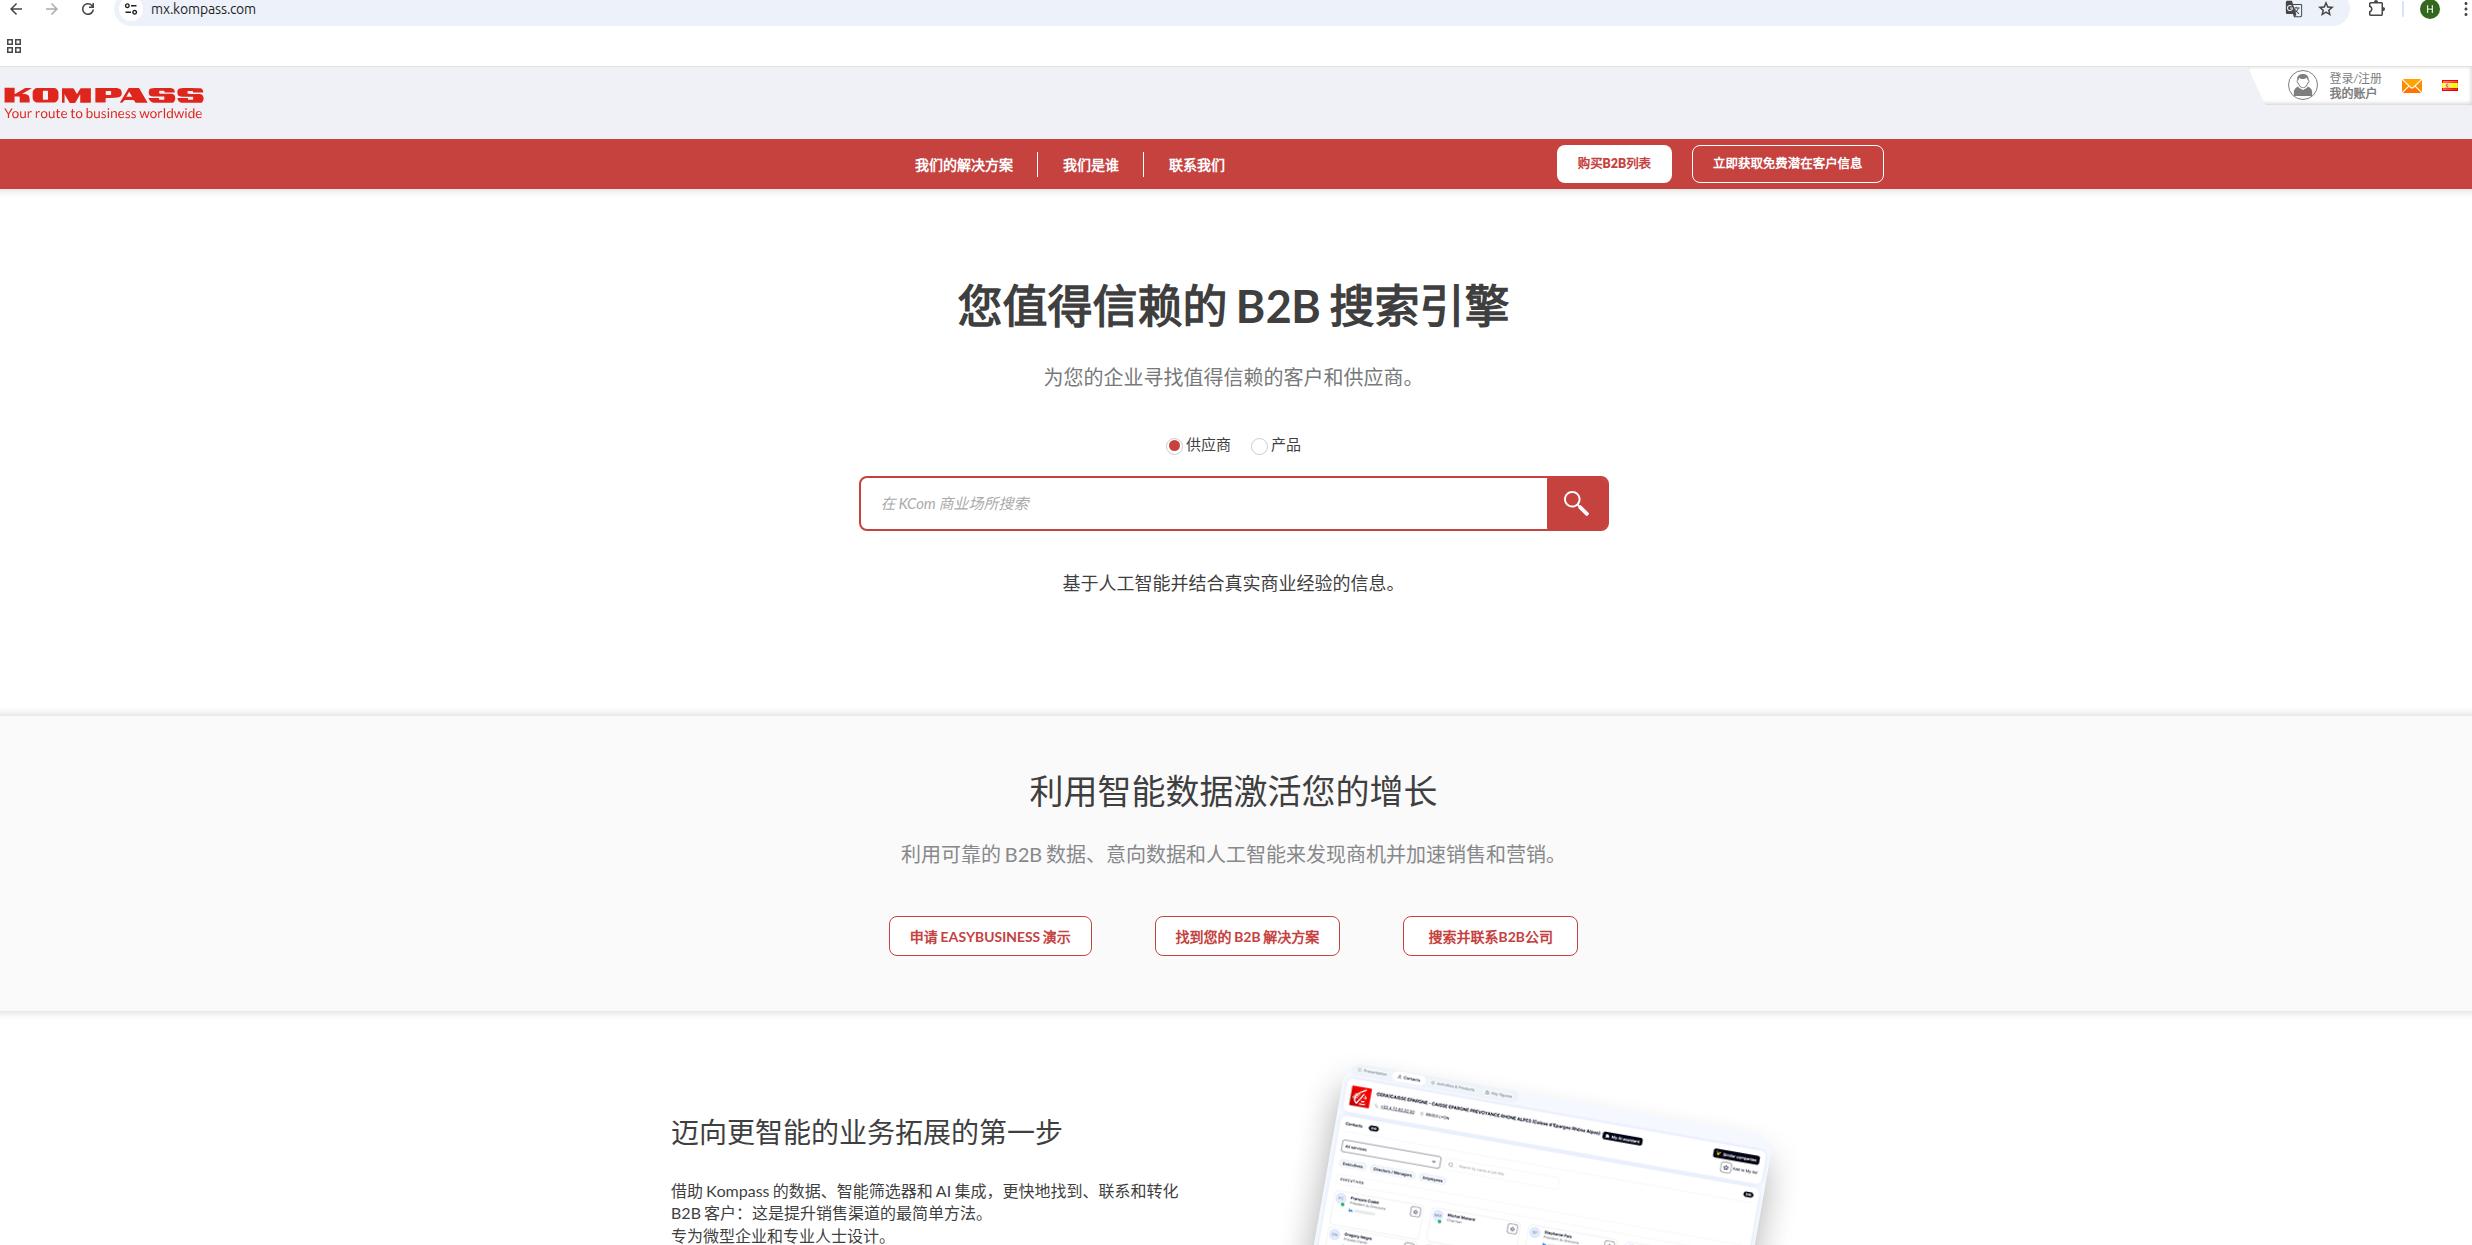The image size is (2472, 1245).
Task: Click the sentence starting 利用可靠的 B2B 数据
Action: pos(1231,854)
